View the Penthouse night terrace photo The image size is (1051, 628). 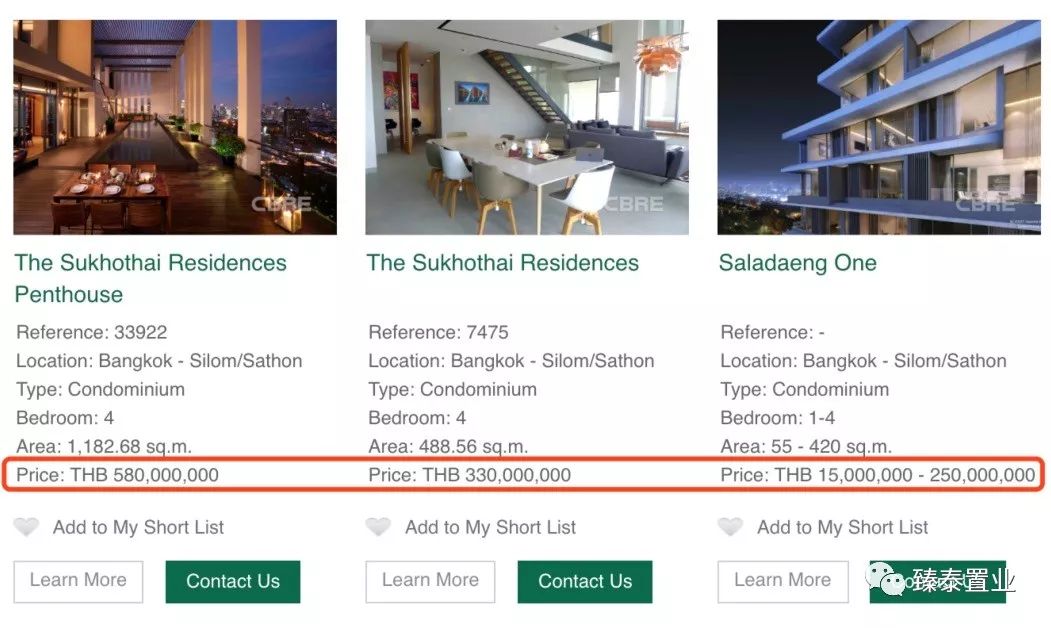coord(175,127)
